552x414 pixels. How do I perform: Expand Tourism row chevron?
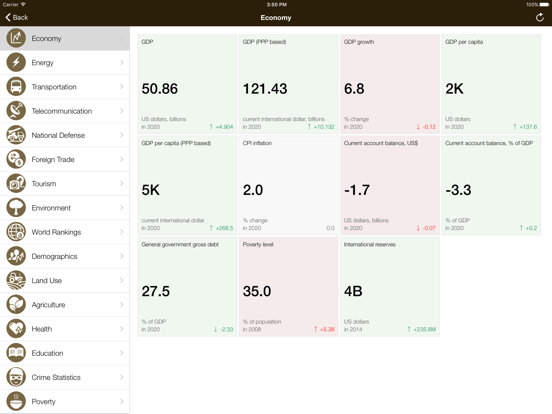pyautogui.click(x=122, y=183)
